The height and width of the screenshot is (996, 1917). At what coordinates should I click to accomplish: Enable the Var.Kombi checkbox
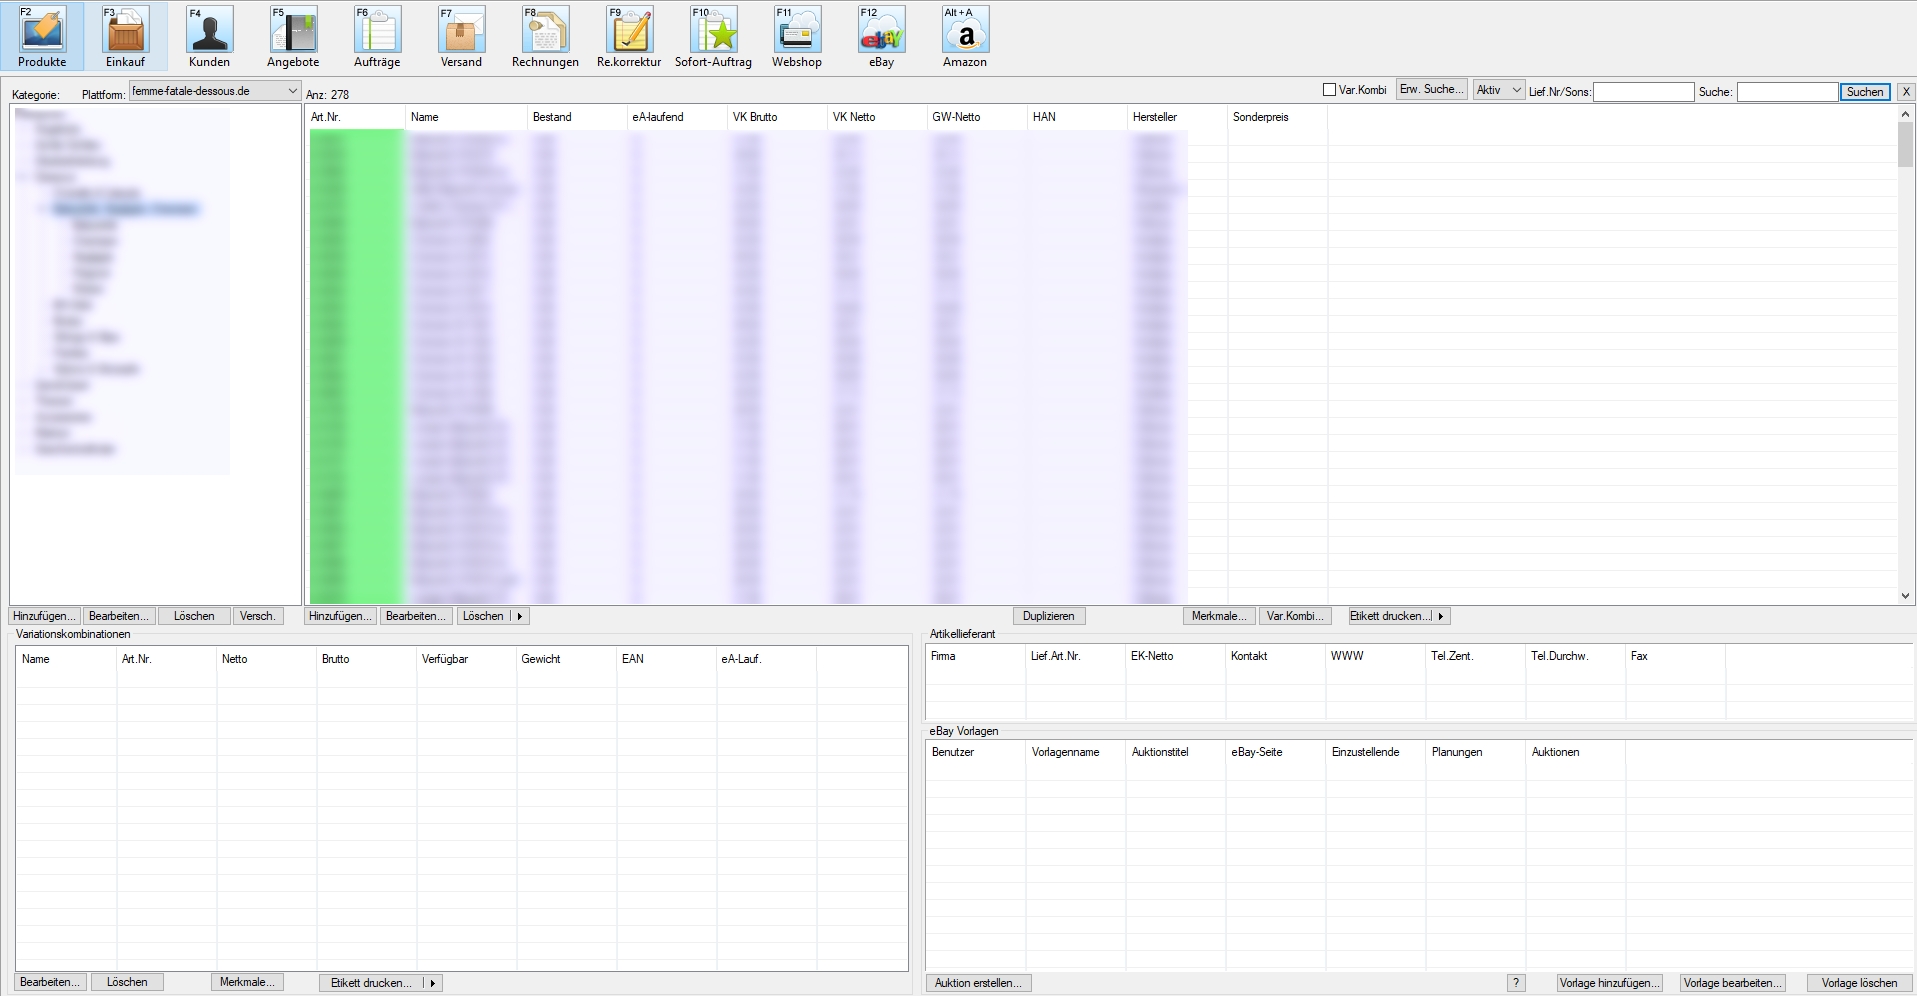[x=1330, y=90]
